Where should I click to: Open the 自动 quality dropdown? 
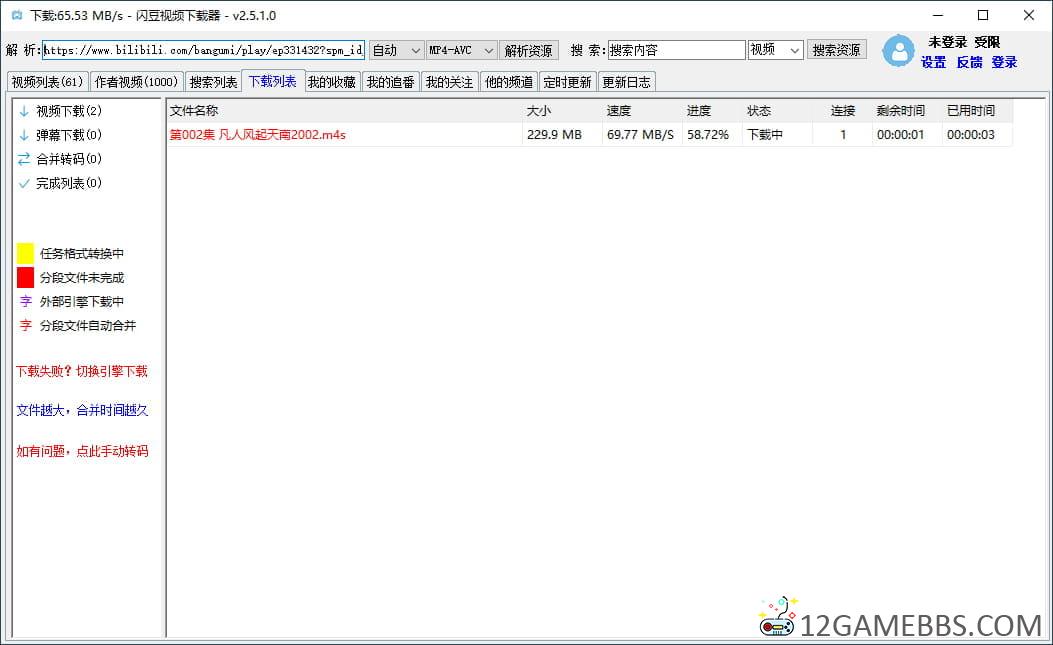pos(397,50)
